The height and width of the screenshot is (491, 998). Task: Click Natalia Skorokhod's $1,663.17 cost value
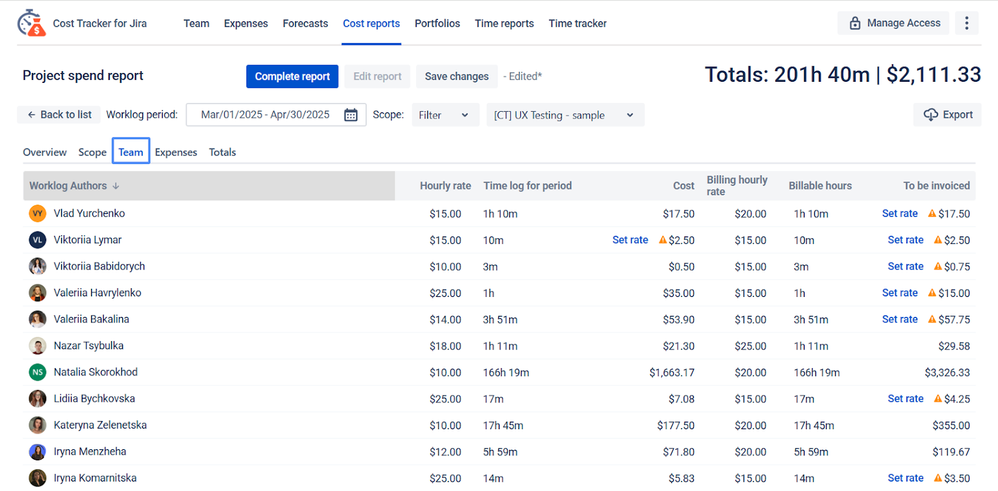(672, 372)
